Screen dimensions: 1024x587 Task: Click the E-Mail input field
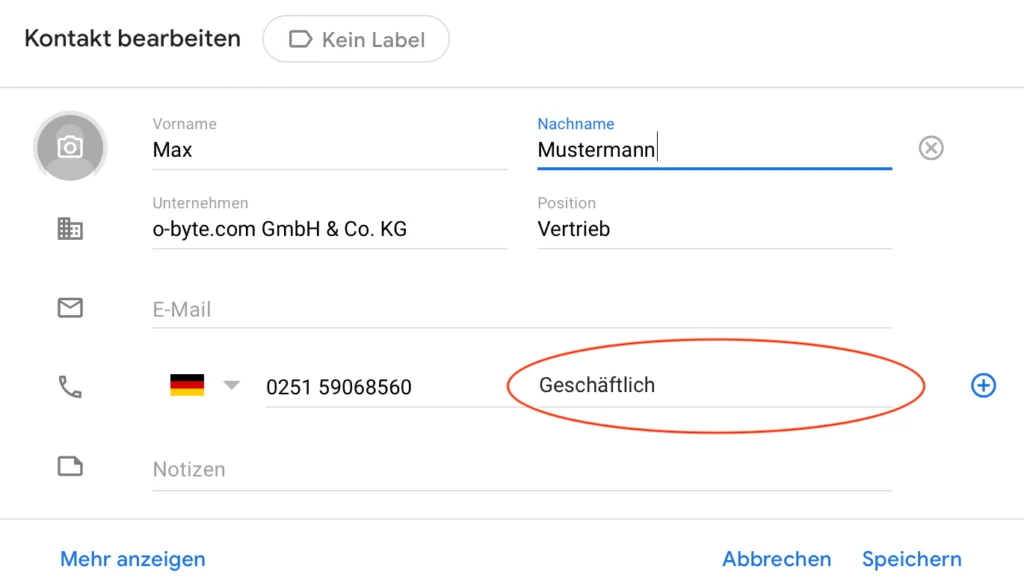click(x=520, y=310)
